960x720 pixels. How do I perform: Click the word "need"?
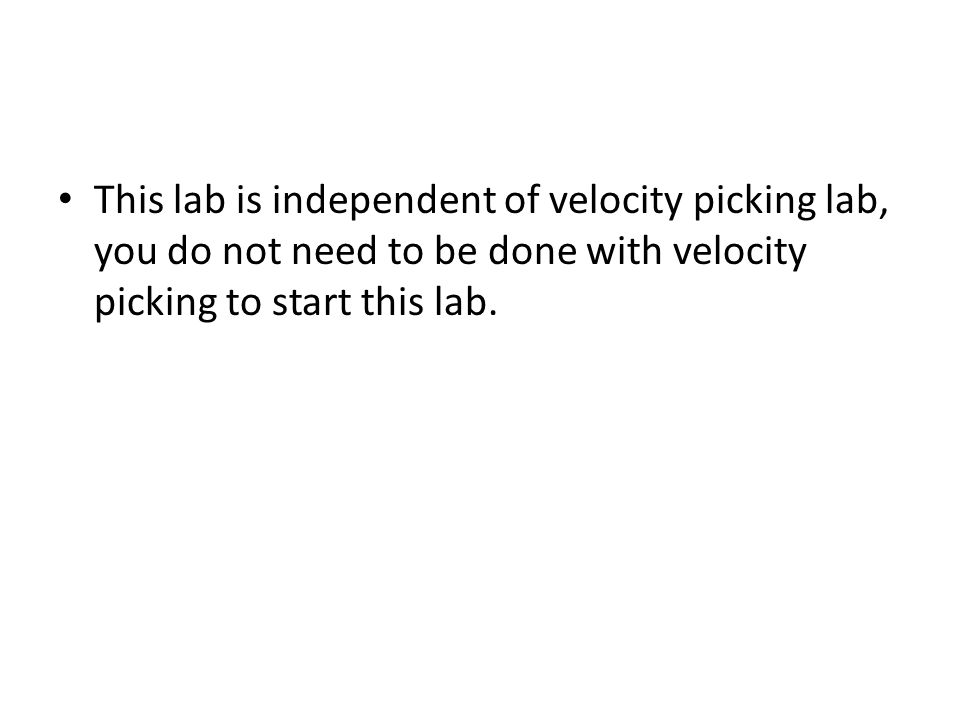[334, 251]
